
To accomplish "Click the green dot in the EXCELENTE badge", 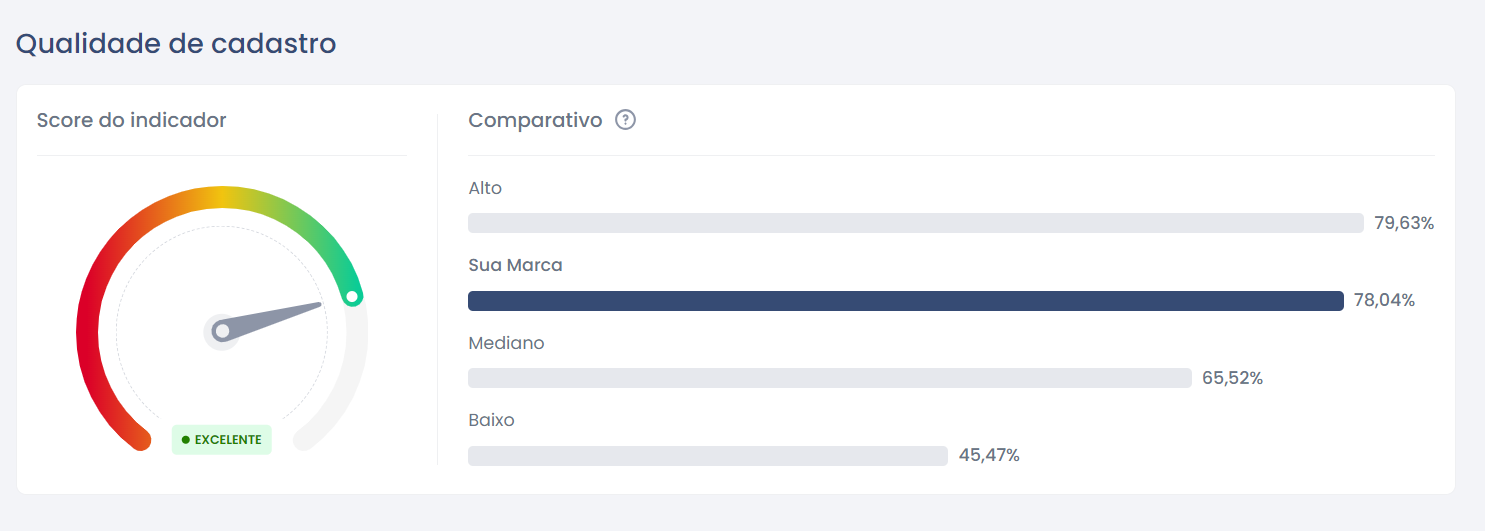I will (186, 440).
